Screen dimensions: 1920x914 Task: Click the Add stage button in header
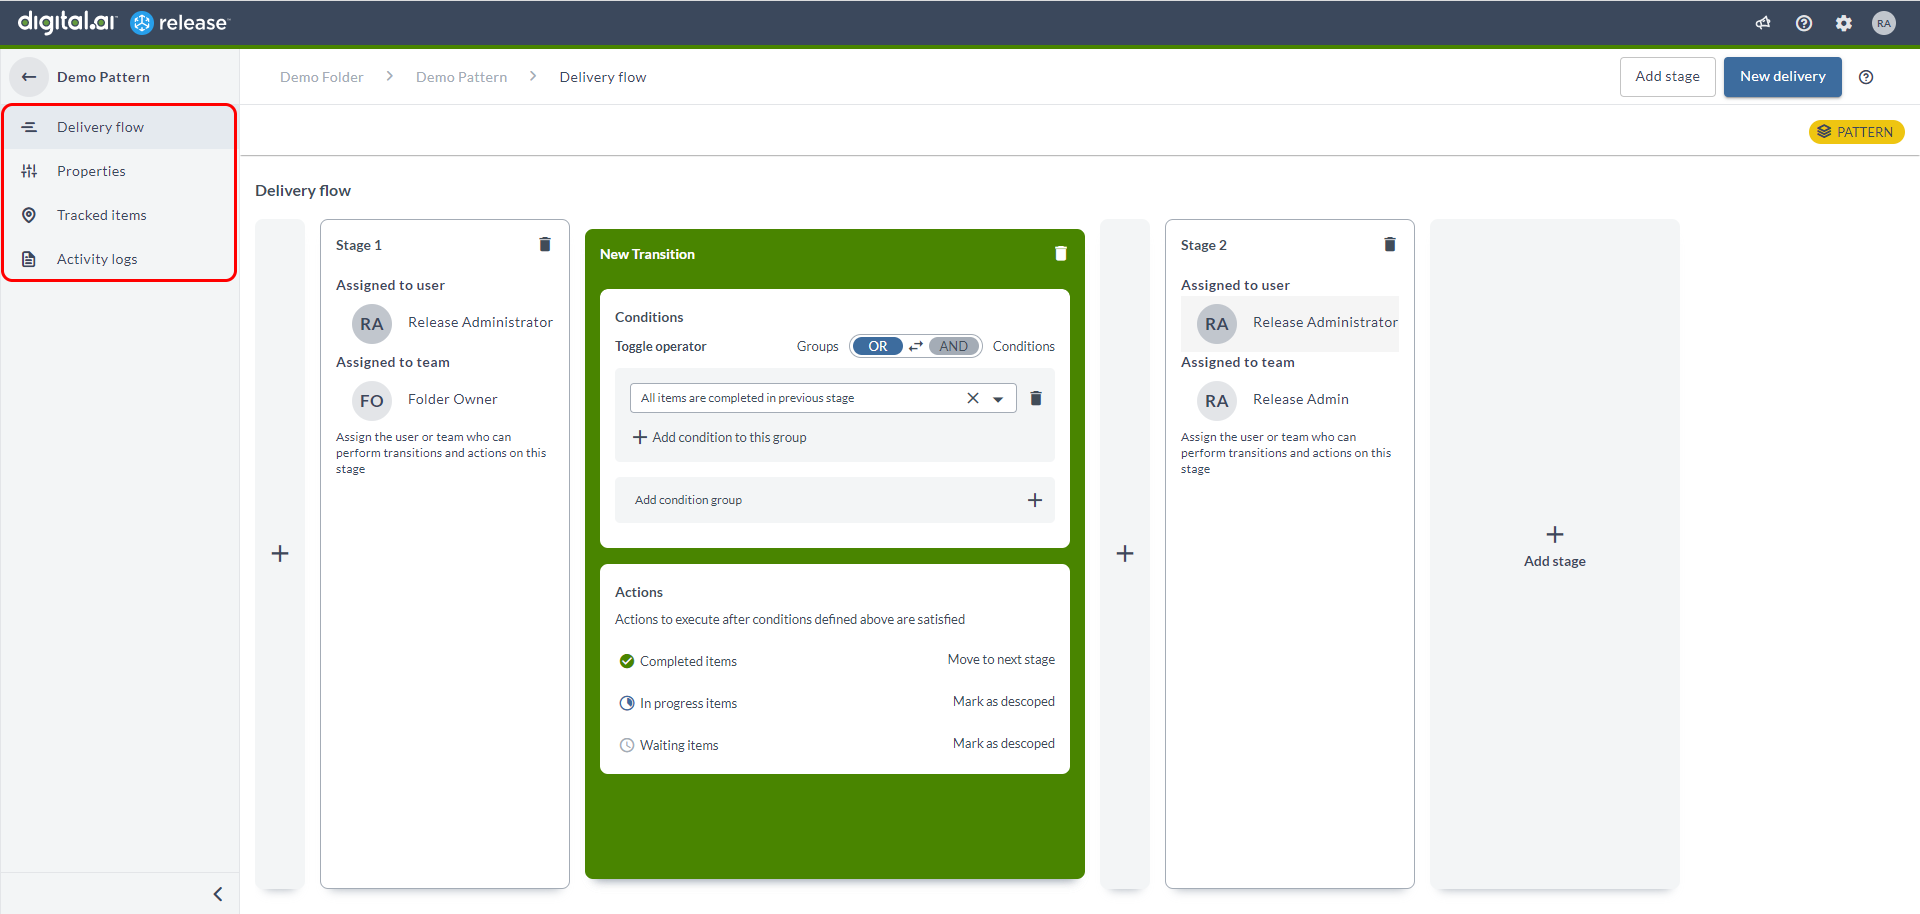point(1667,77)
